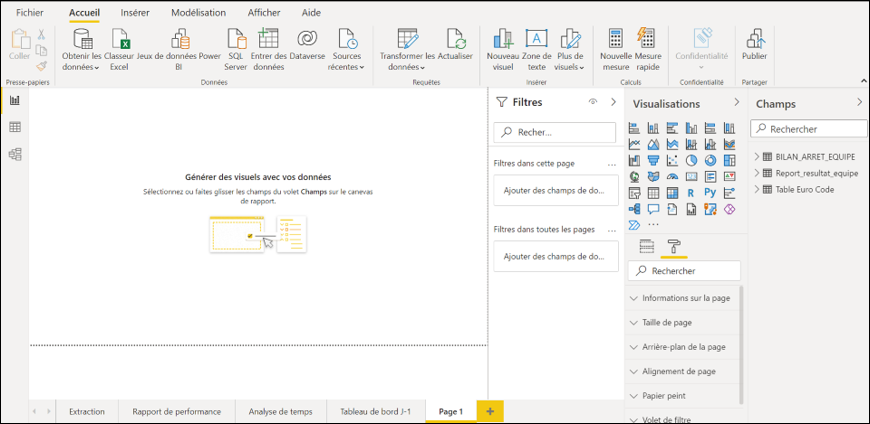Select the gauge visual
This screenshot has width=870, height=424.
672,176
